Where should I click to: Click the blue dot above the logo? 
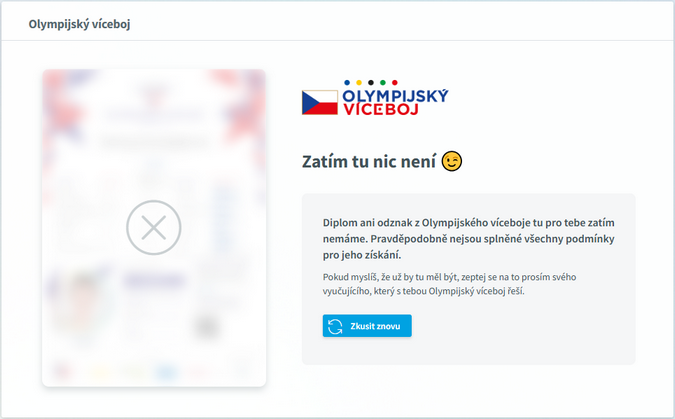[347, 83]
